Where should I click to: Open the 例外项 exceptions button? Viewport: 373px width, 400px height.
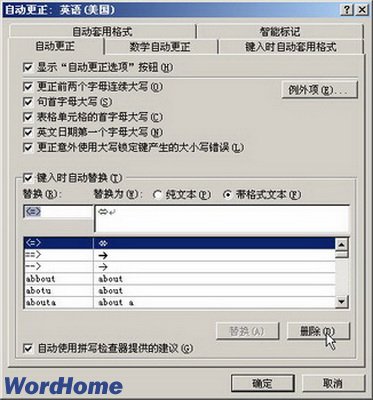pyautogui.click(x=319, y=89)
